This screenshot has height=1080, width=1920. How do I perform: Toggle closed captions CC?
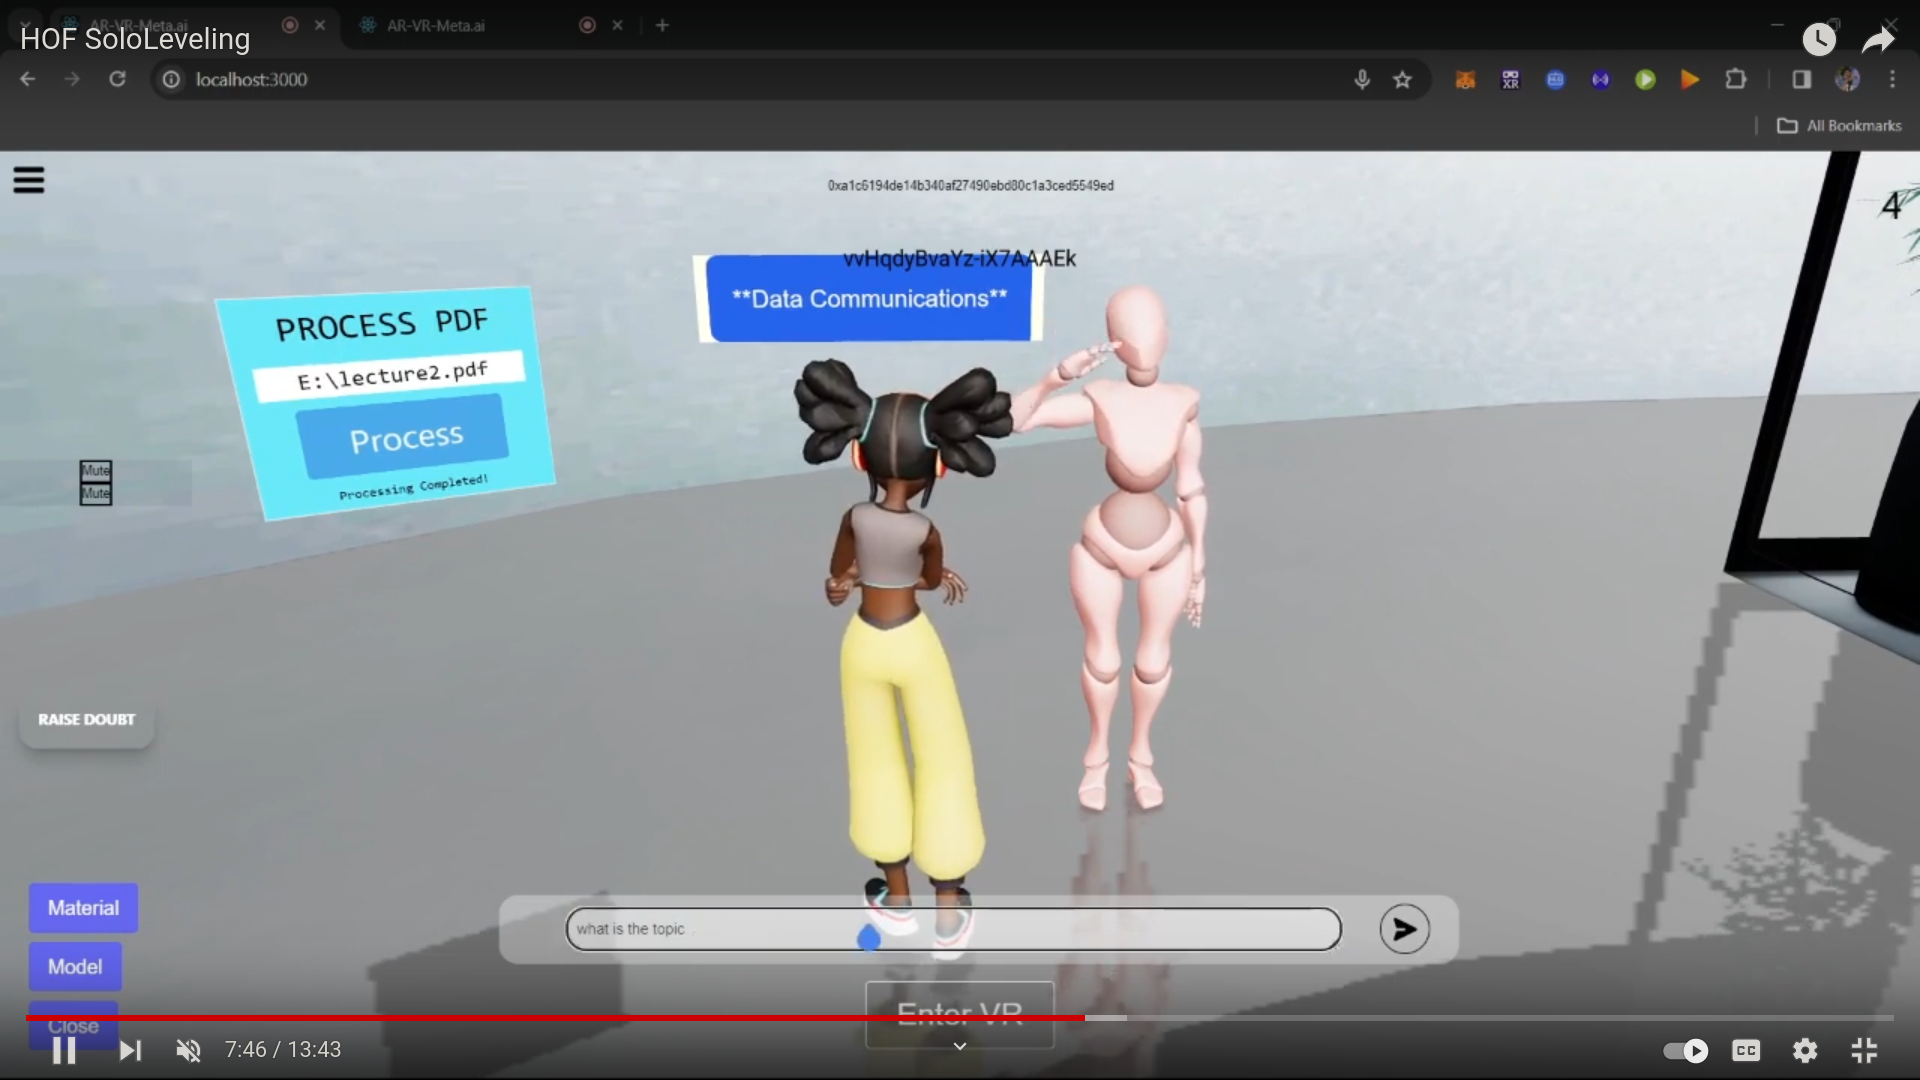1746,1050
